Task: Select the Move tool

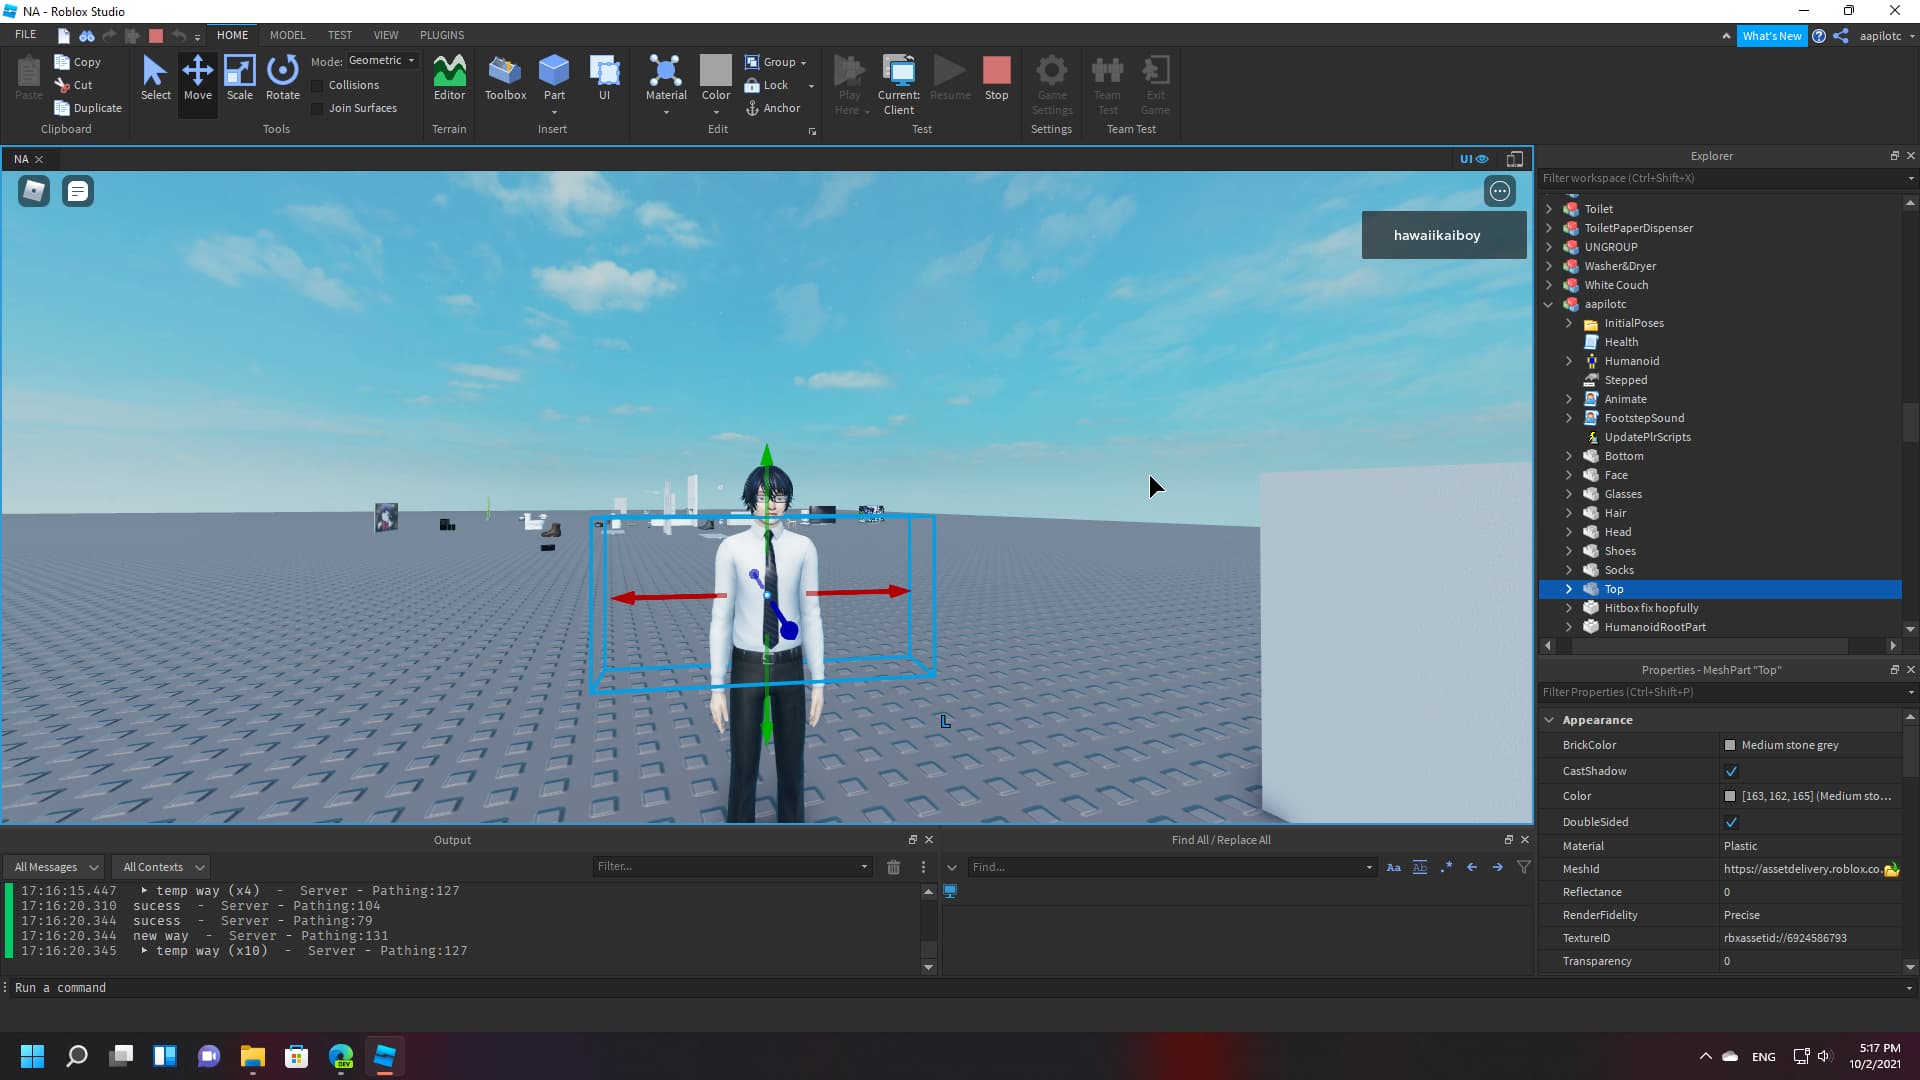Action: point(197,80)
